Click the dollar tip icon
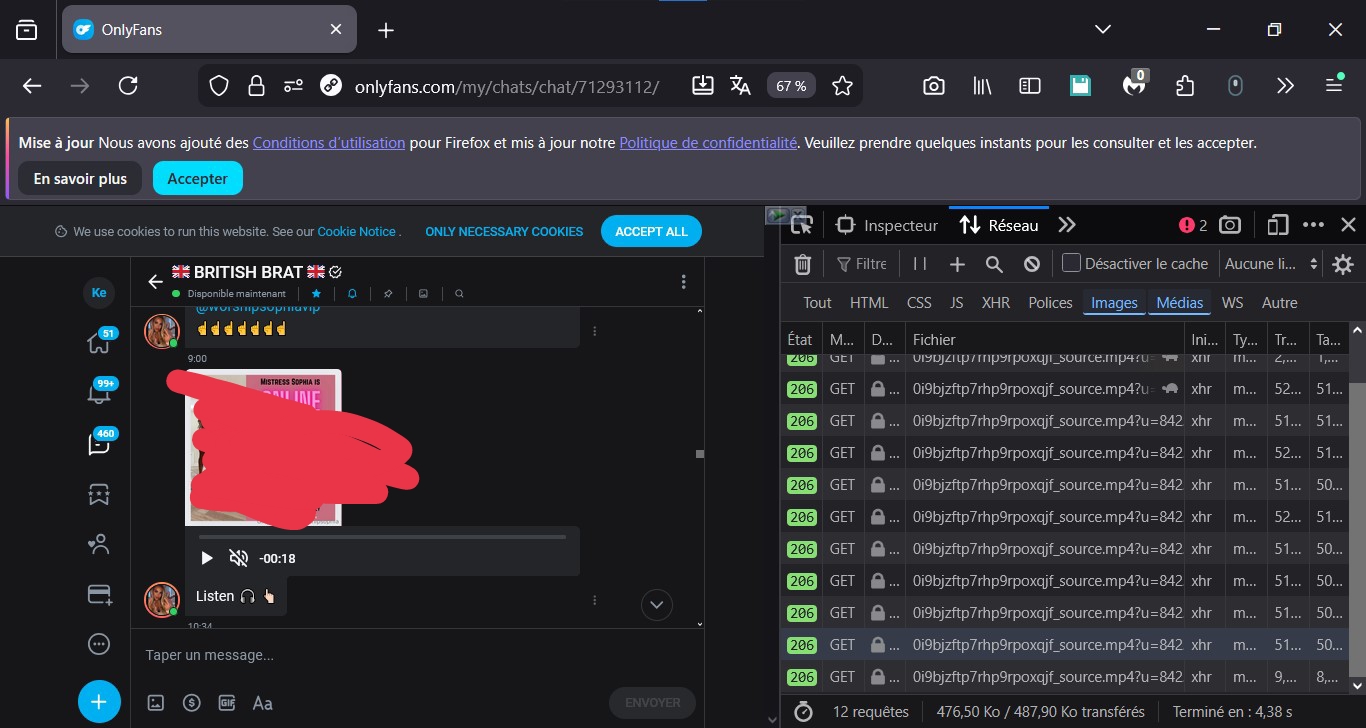Viewport: 1366px width, 728px height. click(x=192, y=703)
